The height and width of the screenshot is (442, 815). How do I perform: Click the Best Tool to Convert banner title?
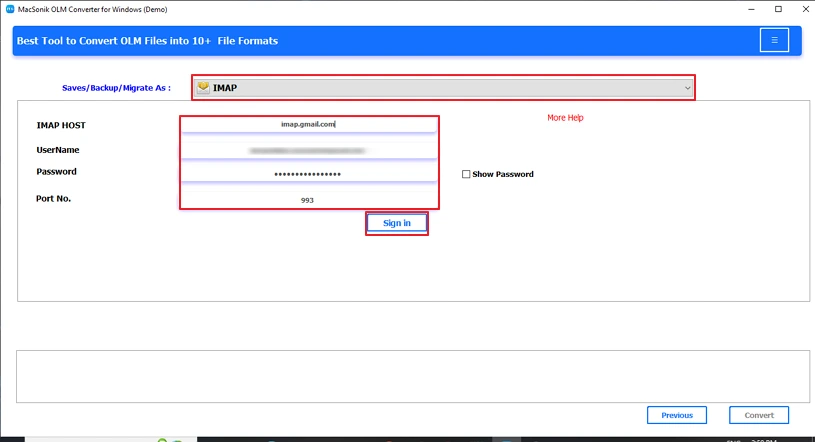(148, 41)
